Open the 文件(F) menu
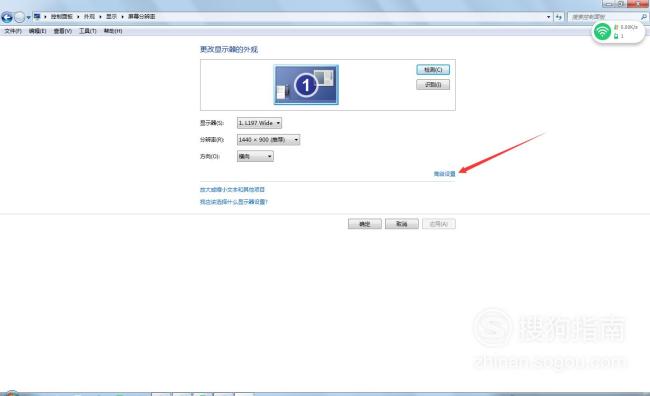The height and width of the screenshot is (396, 650). tap(13, 31)
